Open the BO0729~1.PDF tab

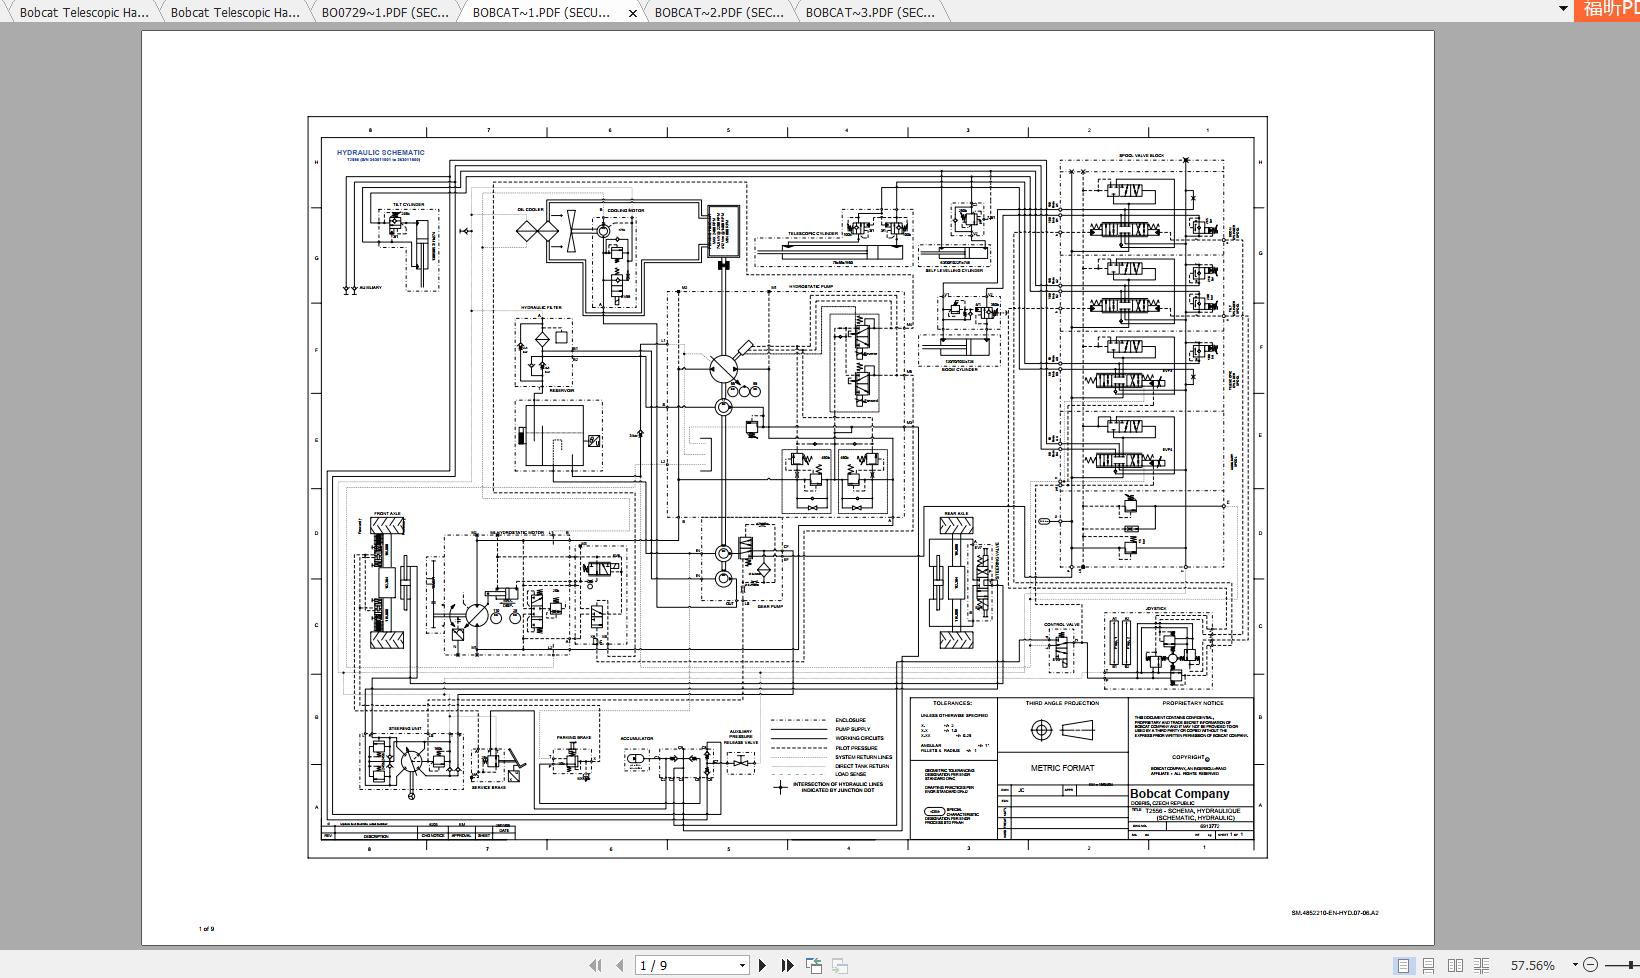[385, 12]
